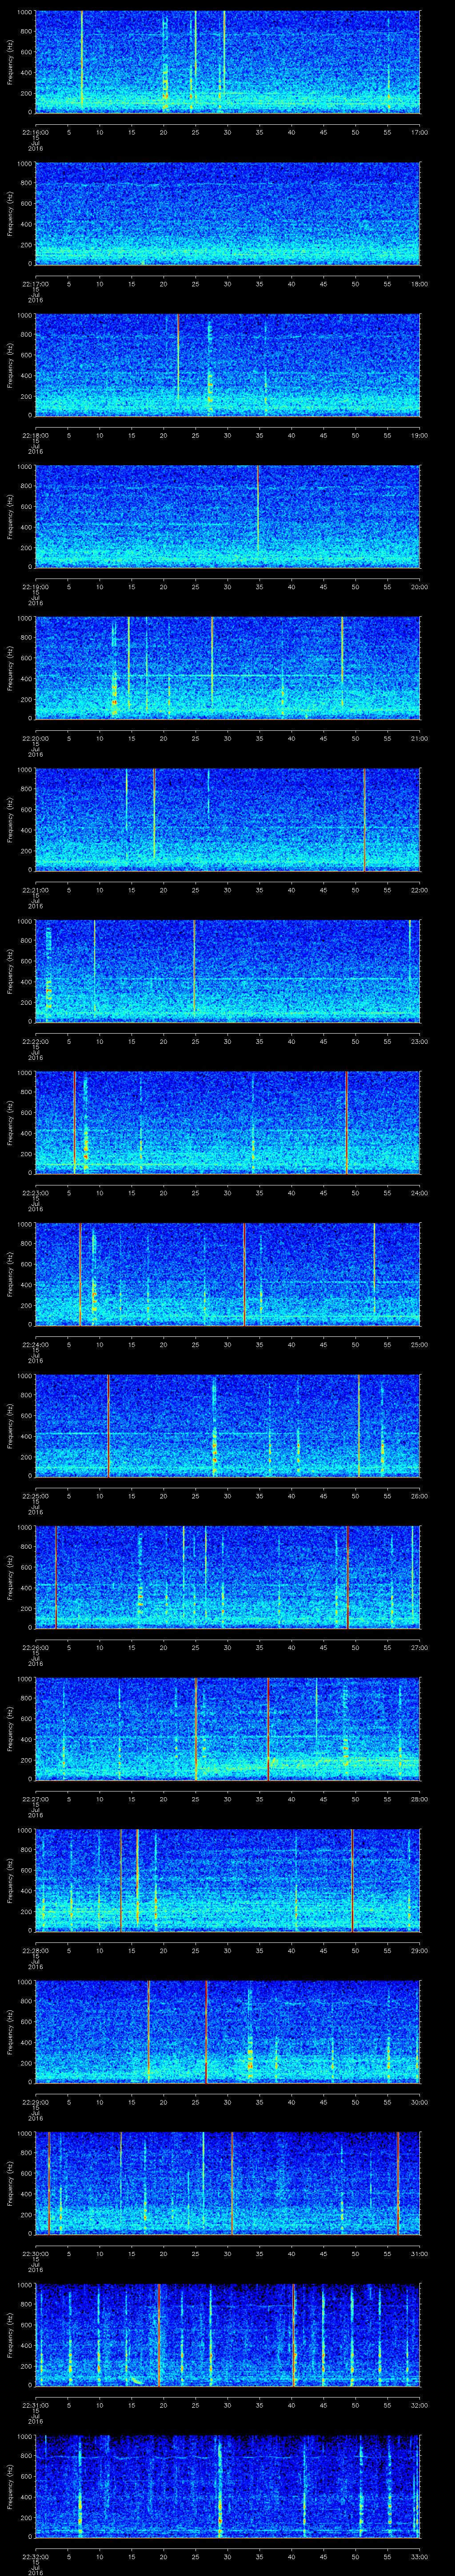
Task: Select the 17:00 end time label
Action: click(x=419, y=132)
